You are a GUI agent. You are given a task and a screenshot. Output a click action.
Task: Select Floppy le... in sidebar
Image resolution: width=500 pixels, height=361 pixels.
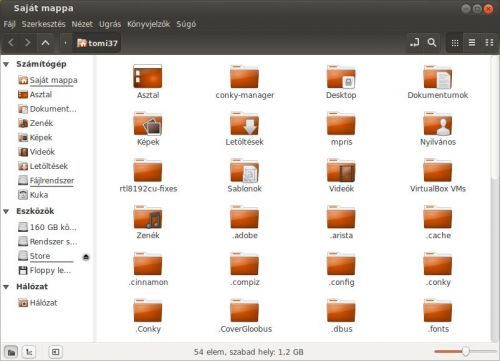pyautogui.click(x=45, y=270)
